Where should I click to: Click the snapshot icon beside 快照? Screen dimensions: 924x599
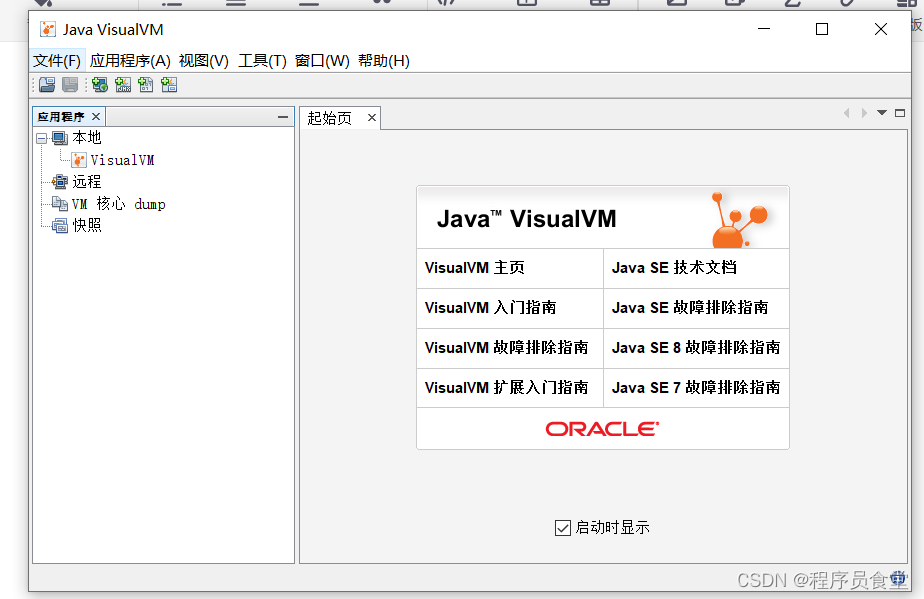pyautogui.click(x=60, y=225)
